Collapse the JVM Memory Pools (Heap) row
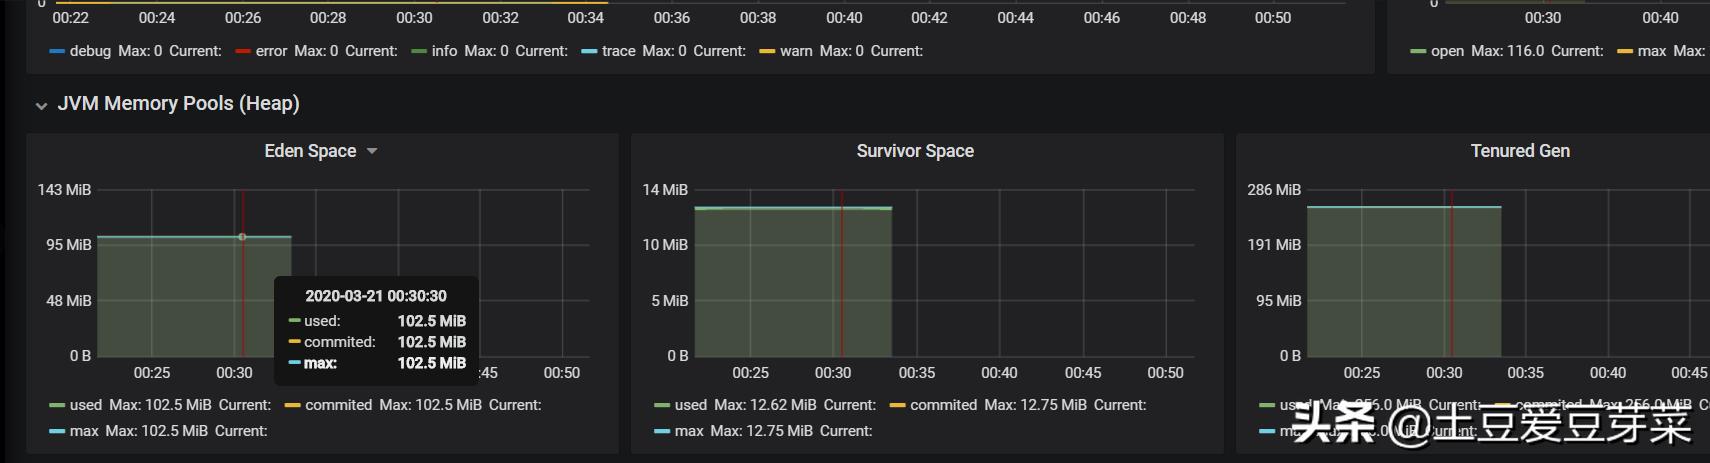The image size is (1710, 463). pyautogui.click(x=41, y=105)
